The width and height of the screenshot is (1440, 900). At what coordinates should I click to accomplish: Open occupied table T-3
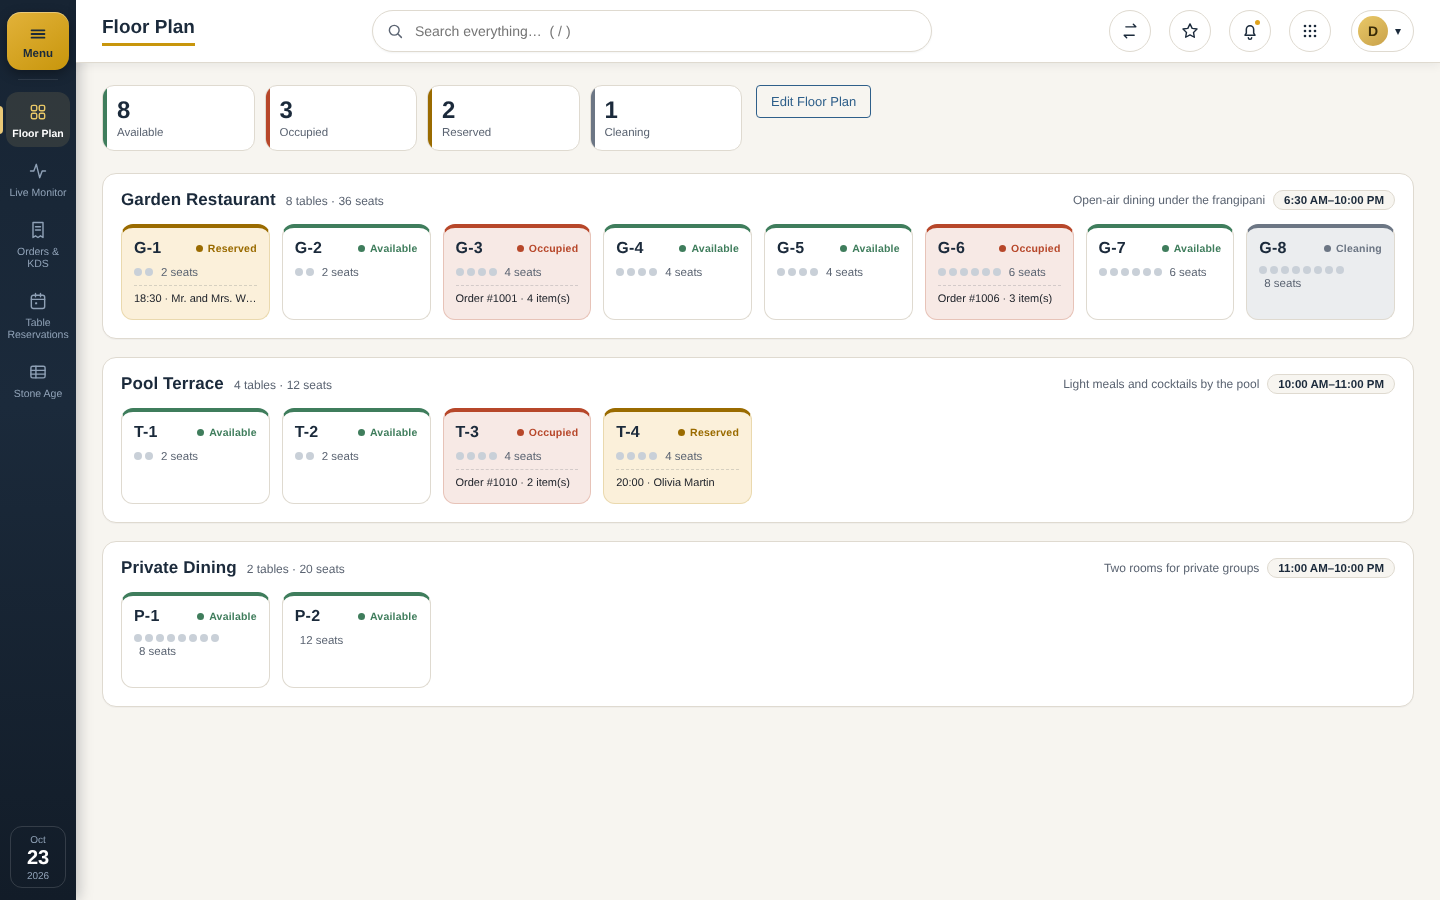[x=517, y=456]
